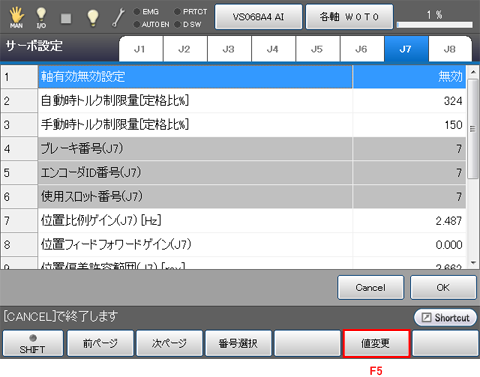The height and width of the screenshot is (377, 480).
Task: Click the gray stop square icon
Action: coord(66,18)
